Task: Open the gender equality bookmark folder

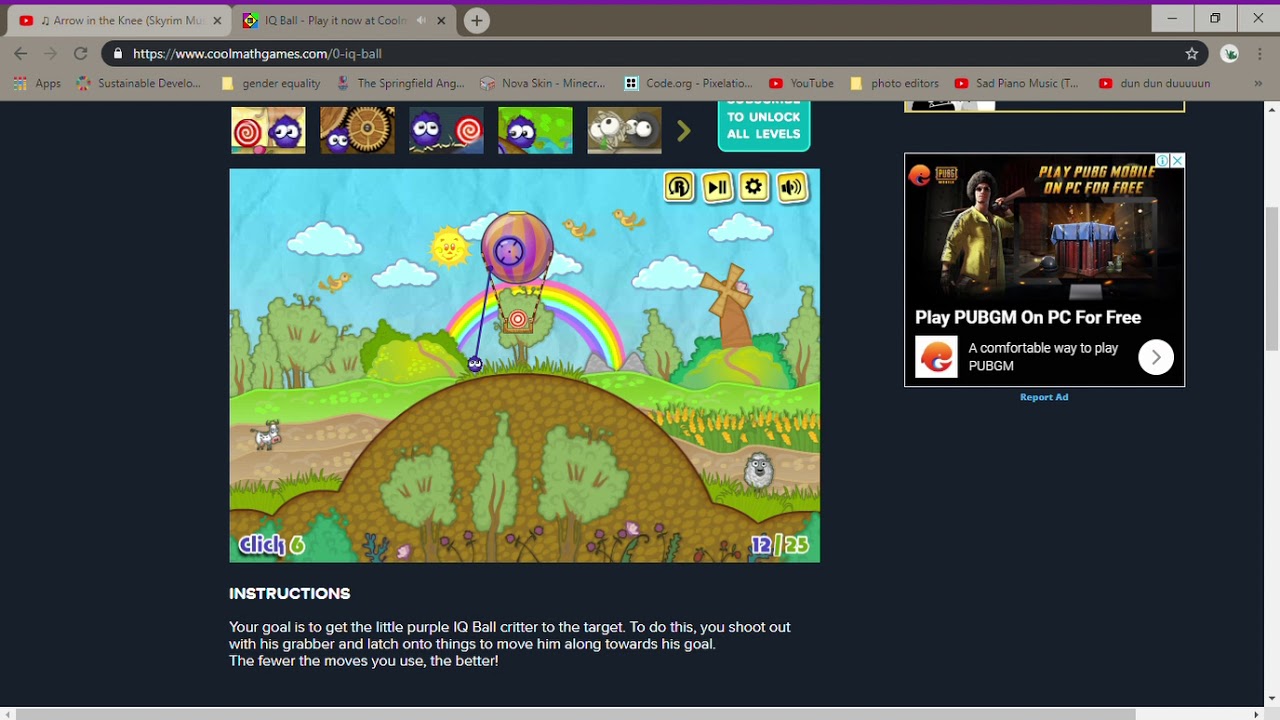Action: pyautogui.click(x=271, y=84)
